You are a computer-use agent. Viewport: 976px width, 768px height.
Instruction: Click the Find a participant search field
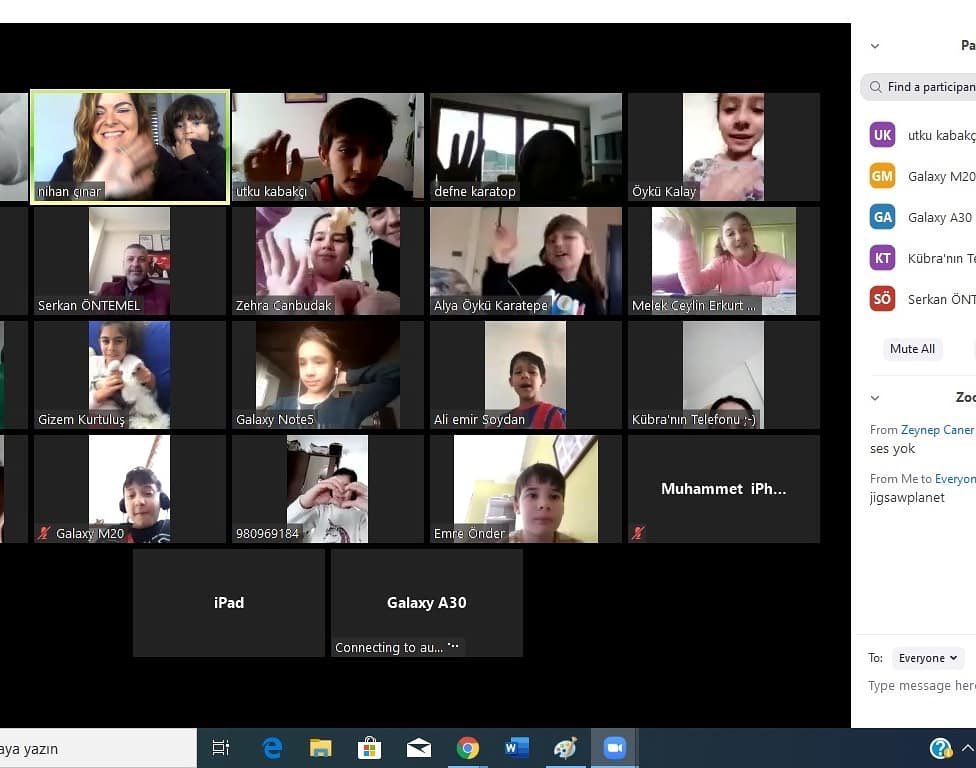pos(918,87)
